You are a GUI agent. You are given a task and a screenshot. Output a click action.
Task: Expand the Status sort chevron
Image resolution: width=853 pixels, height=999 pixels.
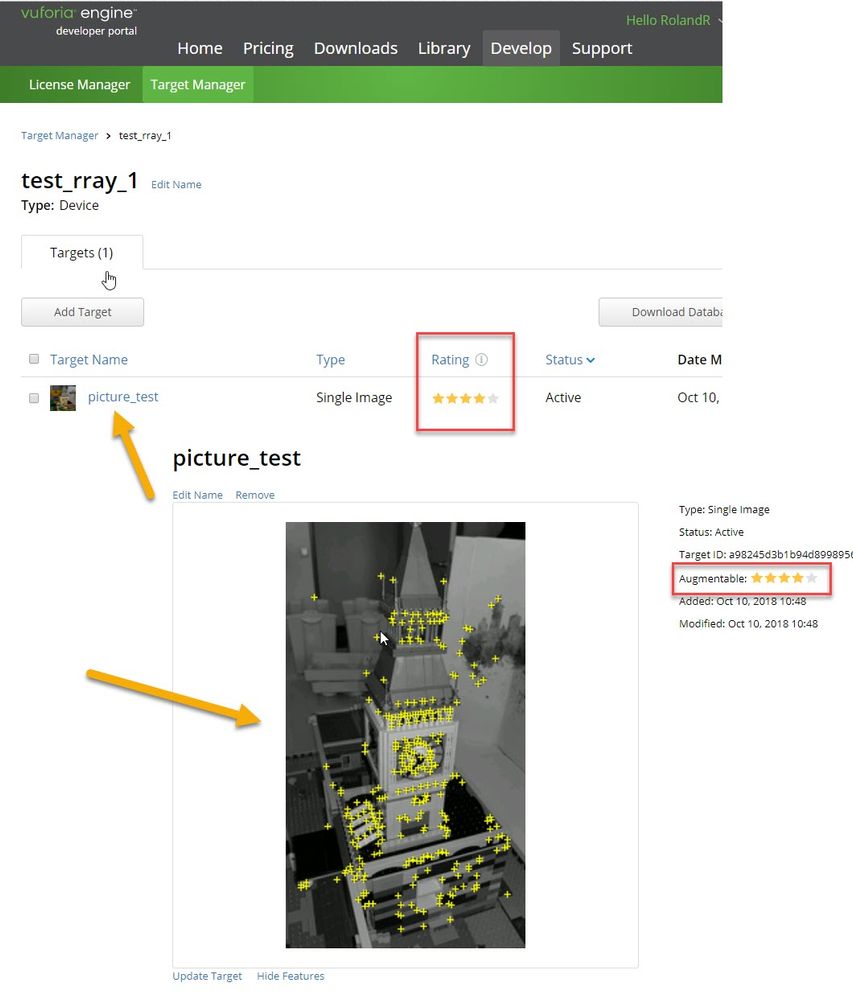(591, 361)
